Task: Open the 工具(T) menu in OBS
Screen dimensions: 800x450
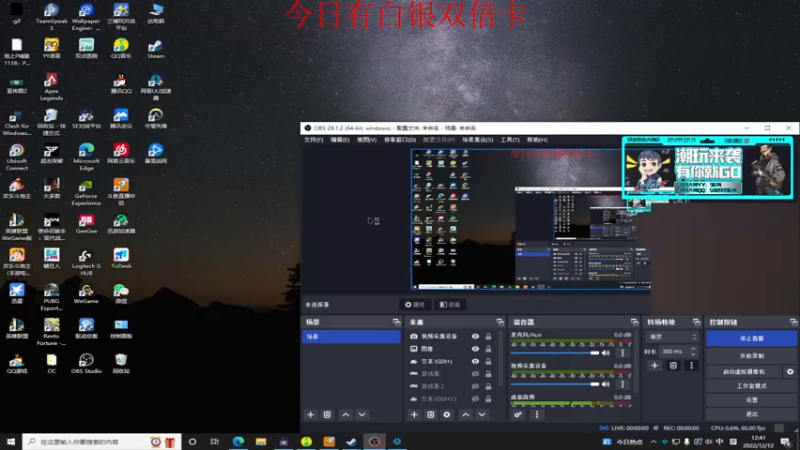Action: click(x=510, y=140)
